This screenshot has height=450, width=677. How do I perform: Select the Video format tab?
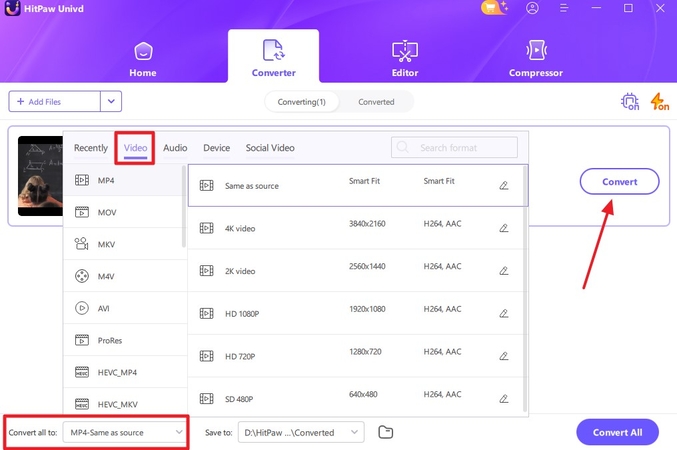click(x=135, y=148)
